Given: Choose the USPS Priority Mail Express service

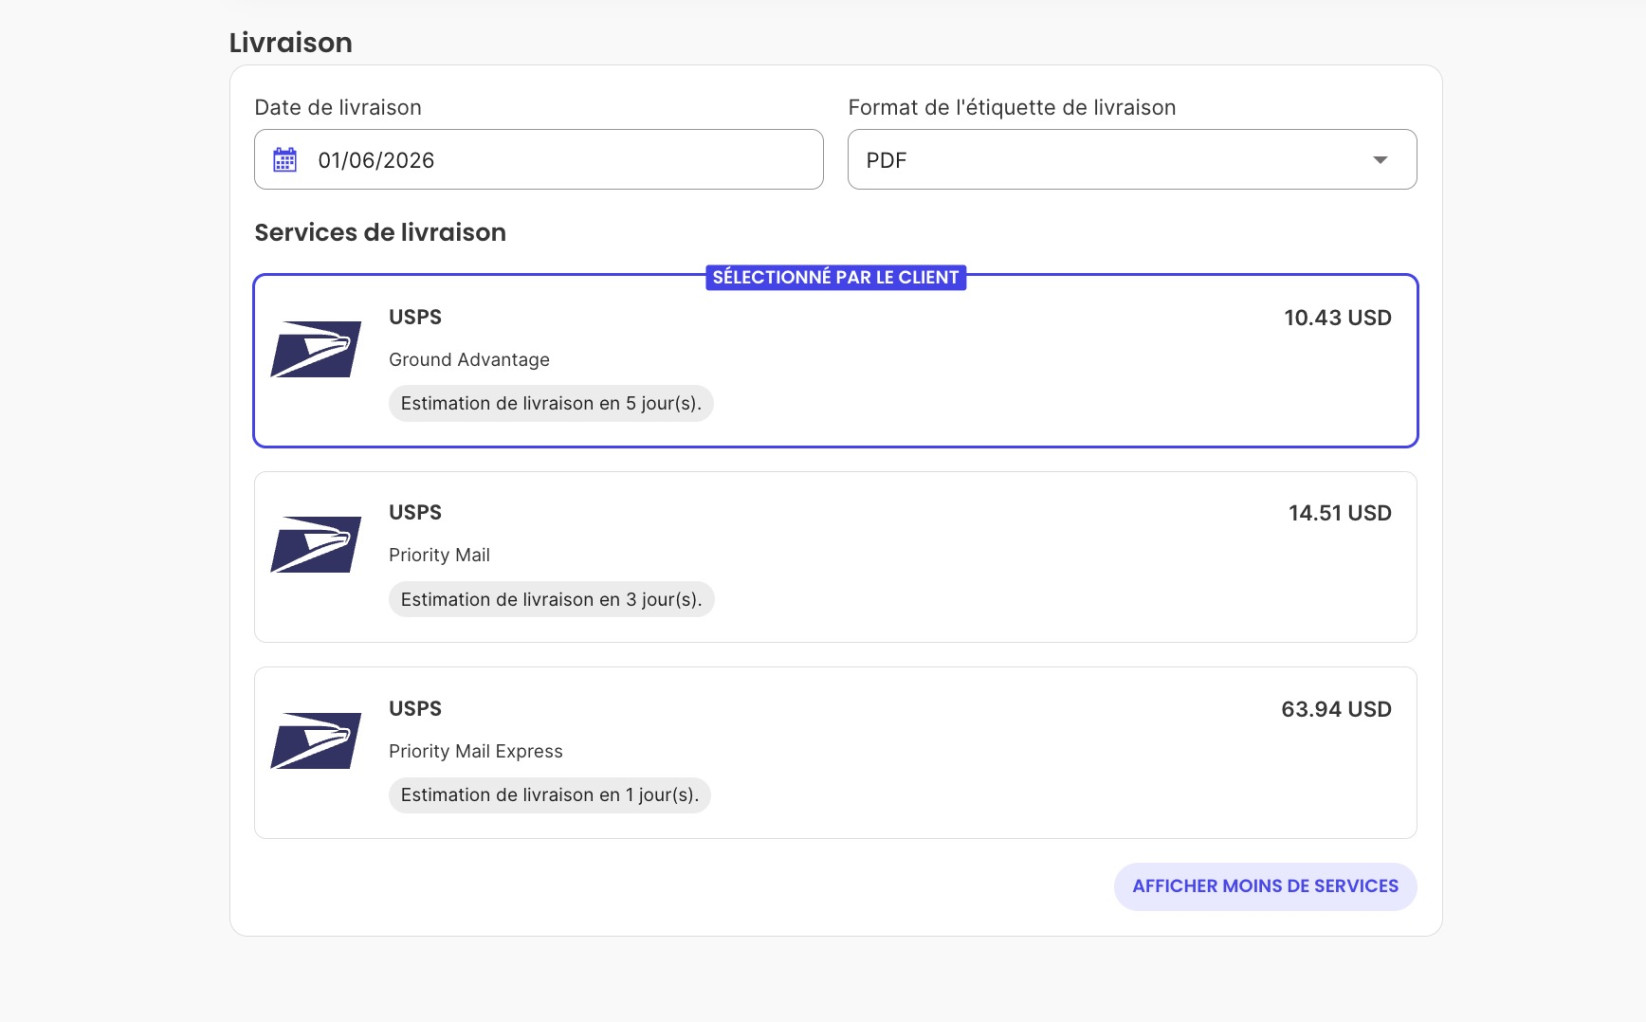Looking at the screenshot, I should (x=836, y=753).
